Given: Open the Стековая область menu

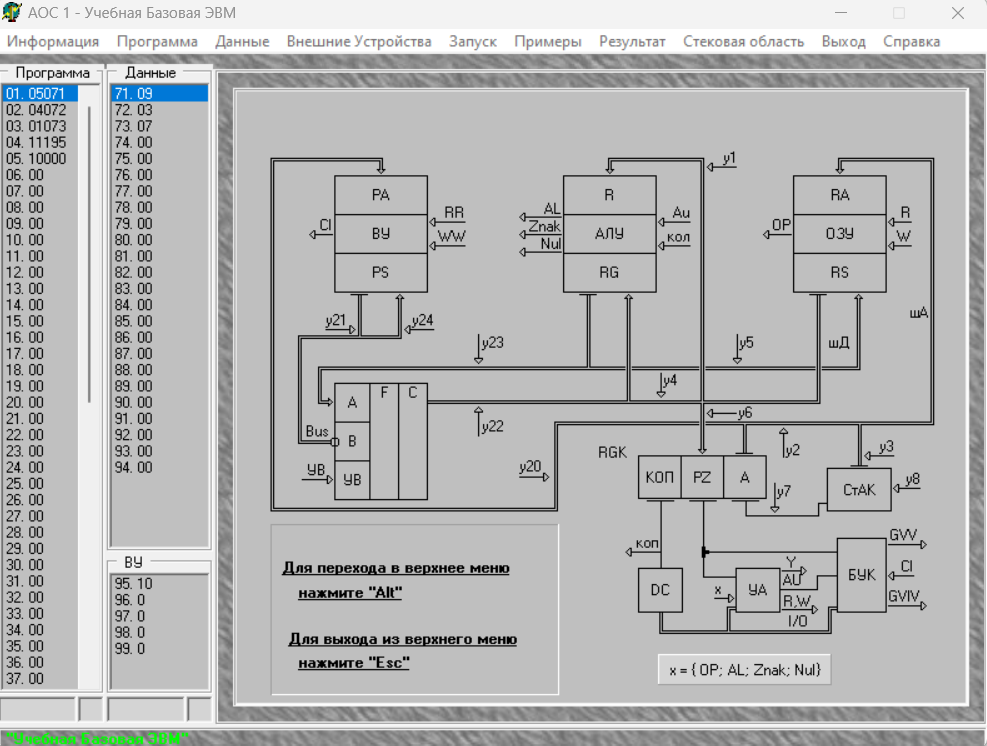Looking at the screenshot, I should coord(743,42).
